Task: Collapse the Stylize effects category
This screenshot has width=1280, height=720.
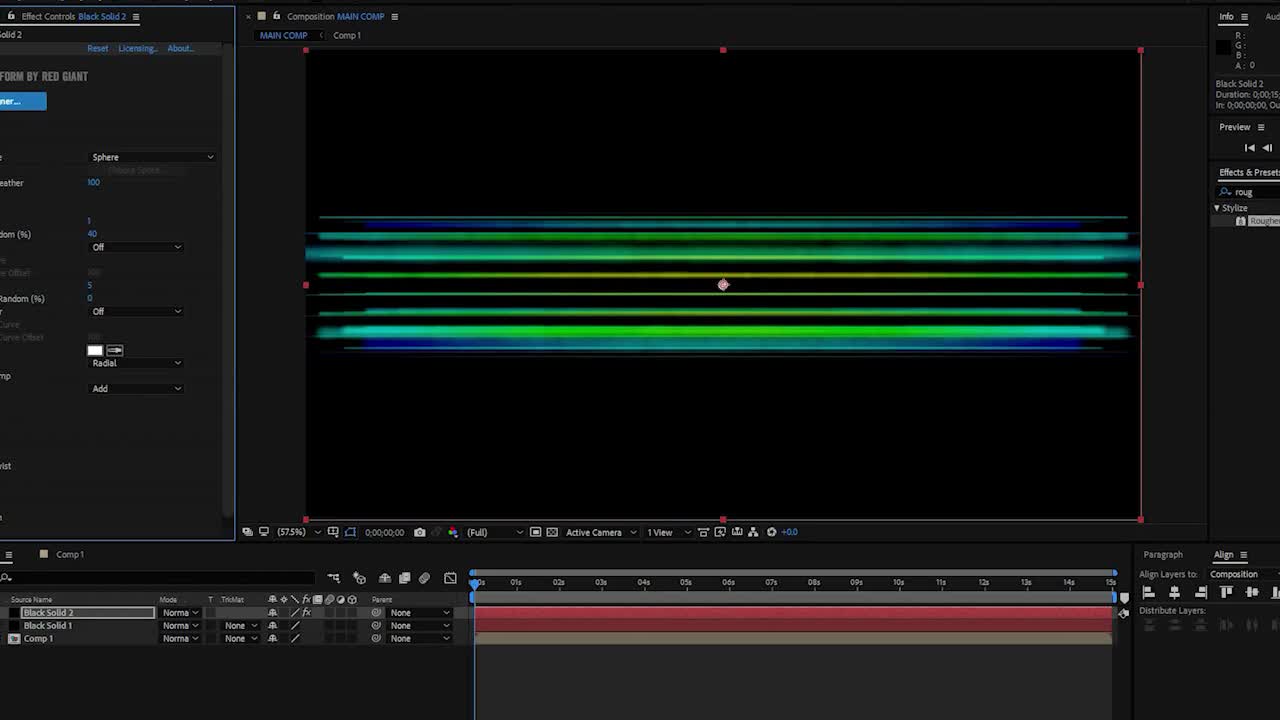Action: (1217, 208)
